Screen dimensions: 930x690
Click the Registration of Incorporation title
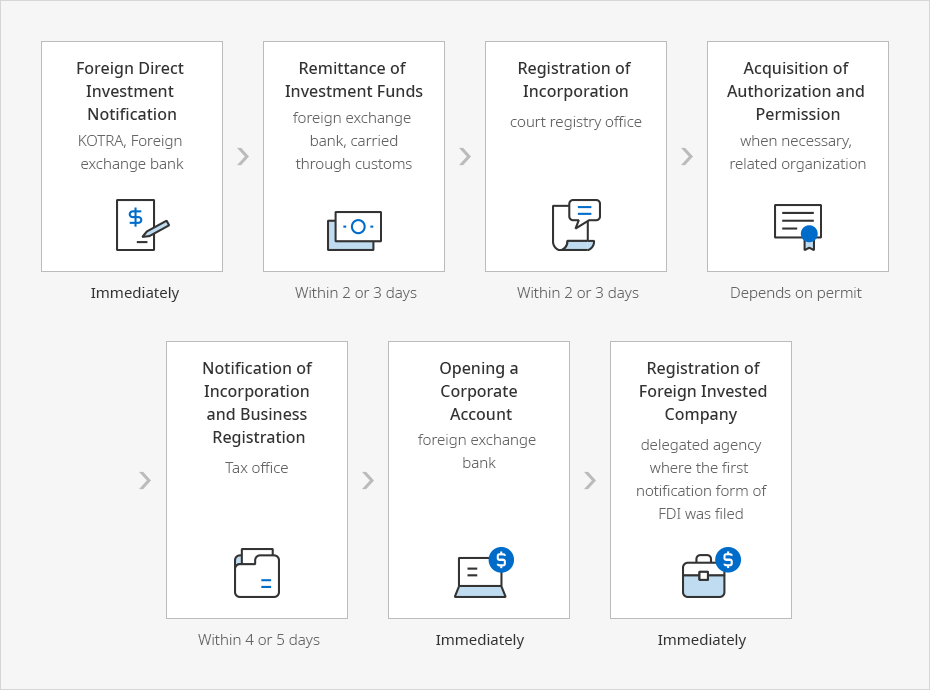click(x=575, y=80)
